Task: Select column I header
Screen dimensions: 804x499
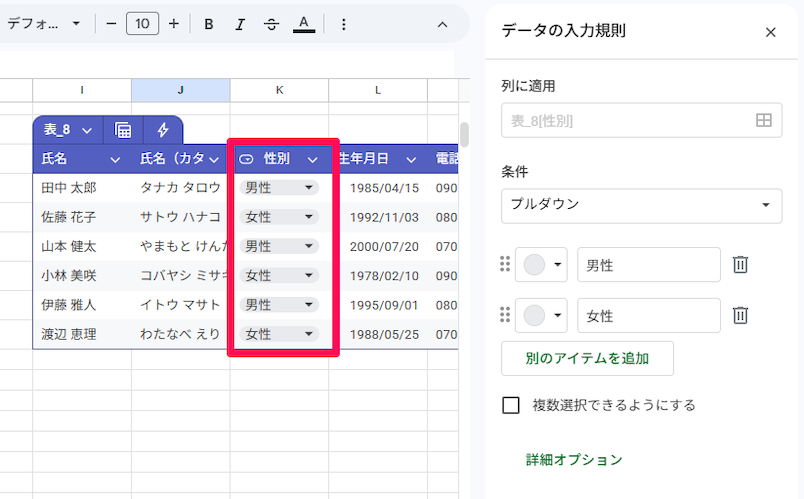Action: click(x=82, y=90)
